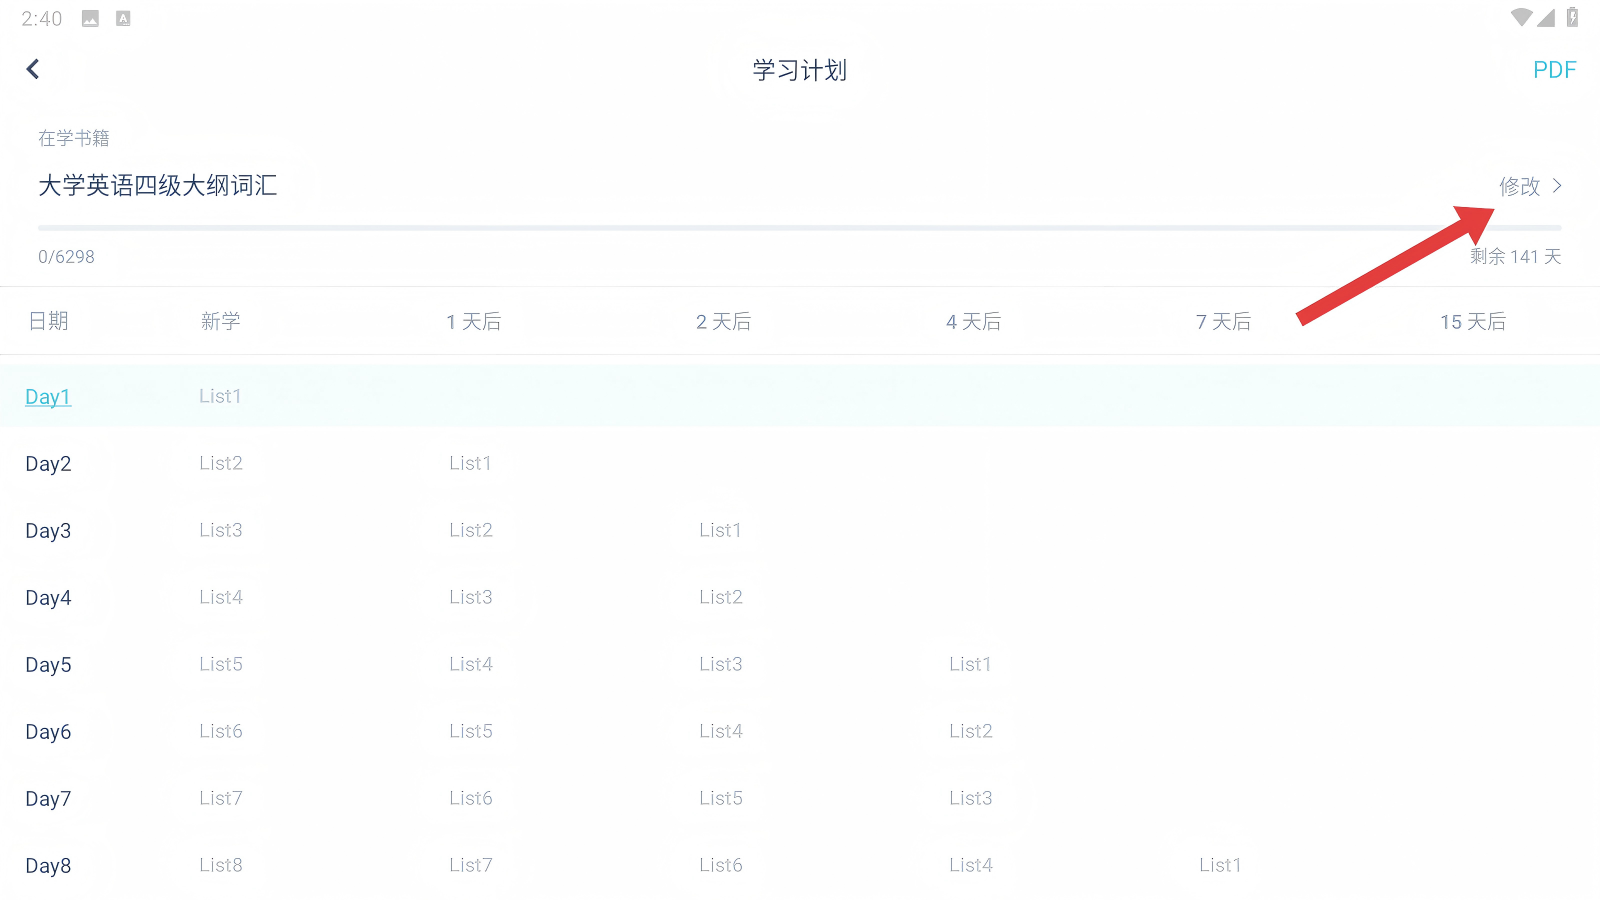Select the 15 天后 column header
Viewport: 1600px width, 900px height.
pos(1472,322)
